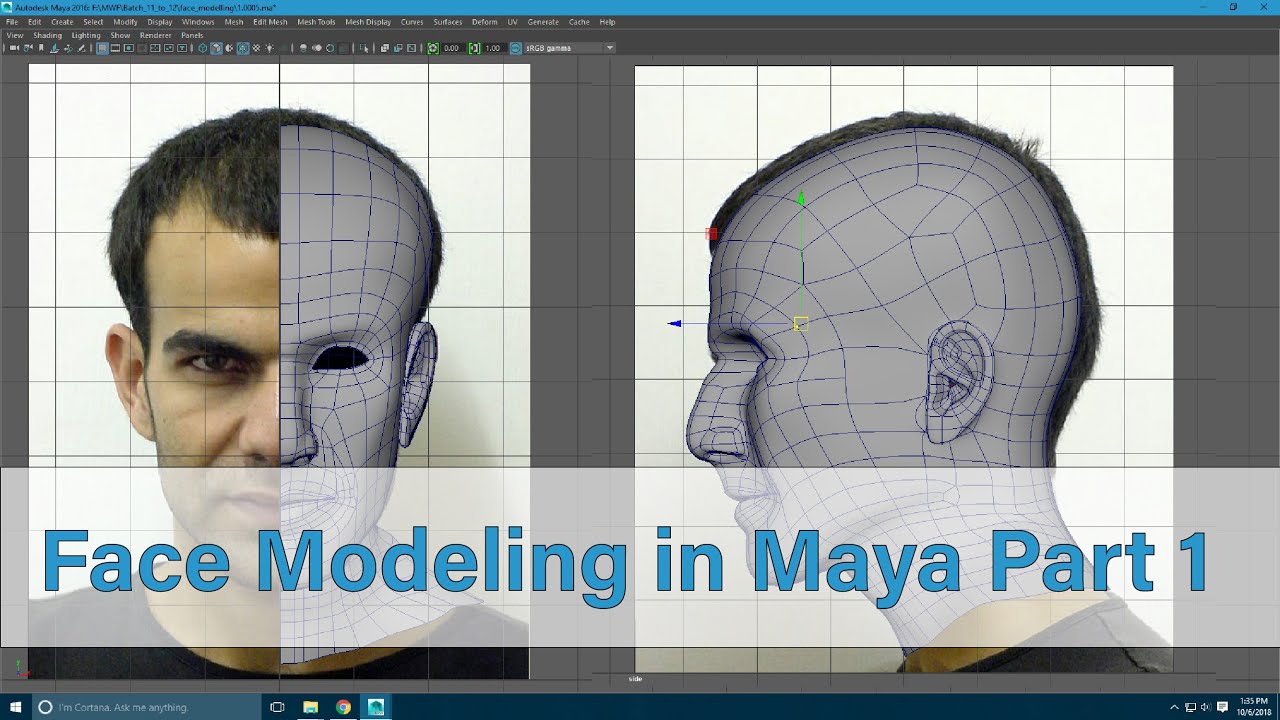Toggle the Field Chart icon
Viewport: 1280px width, 720px height.
pyautogui.click(x=155, y=48)
